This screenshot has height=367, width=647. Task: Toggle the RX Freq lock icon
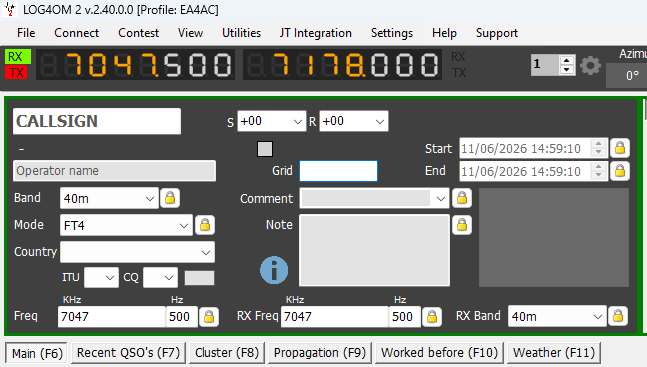pyautogui.click(x=432, y=317)
